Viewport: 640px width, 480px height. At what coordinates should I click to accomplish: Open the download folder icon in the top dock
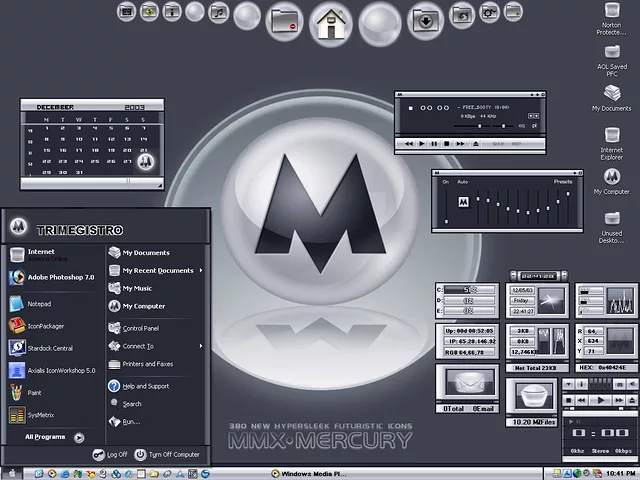[427, 20]
